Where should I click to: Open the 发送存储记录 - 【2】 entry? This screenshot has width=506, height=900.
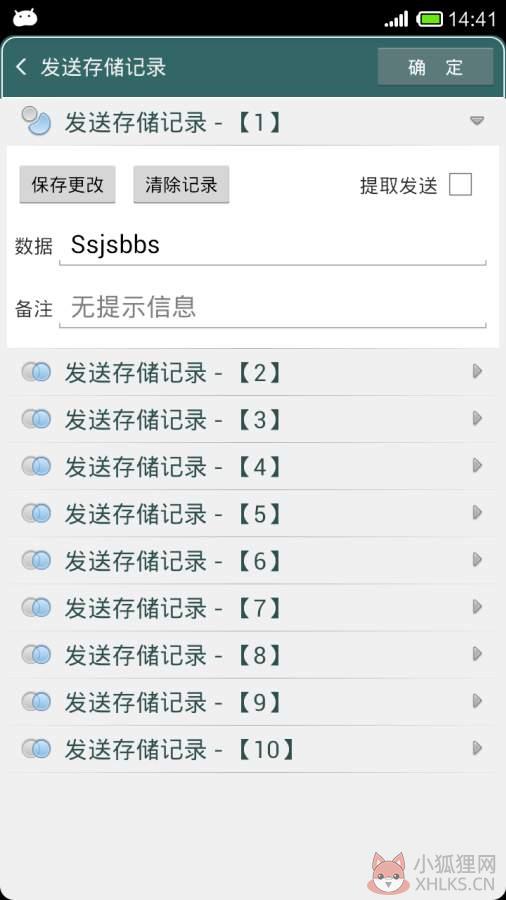click(253, 372)
